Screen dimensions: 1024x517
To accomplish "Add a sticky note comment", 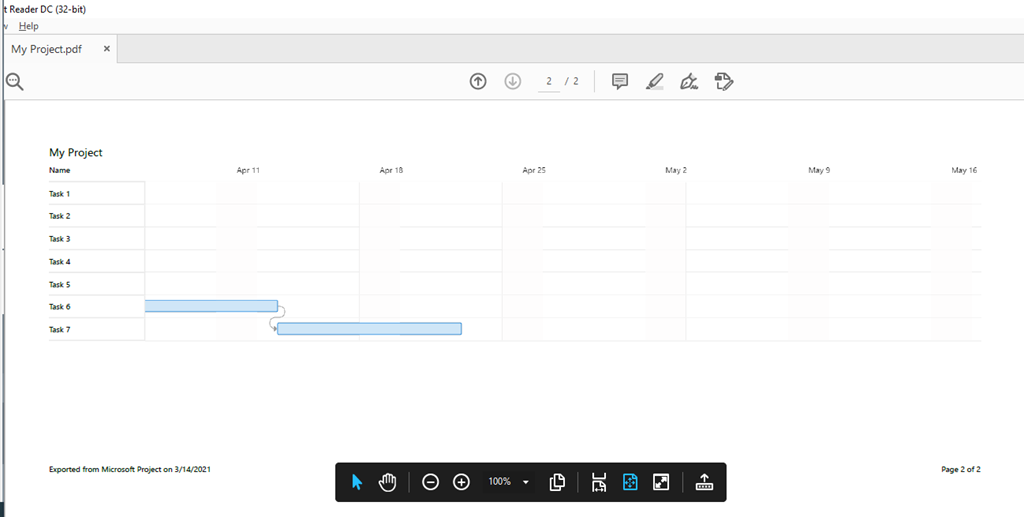I will pyautogui.click(x=620, y=81).
